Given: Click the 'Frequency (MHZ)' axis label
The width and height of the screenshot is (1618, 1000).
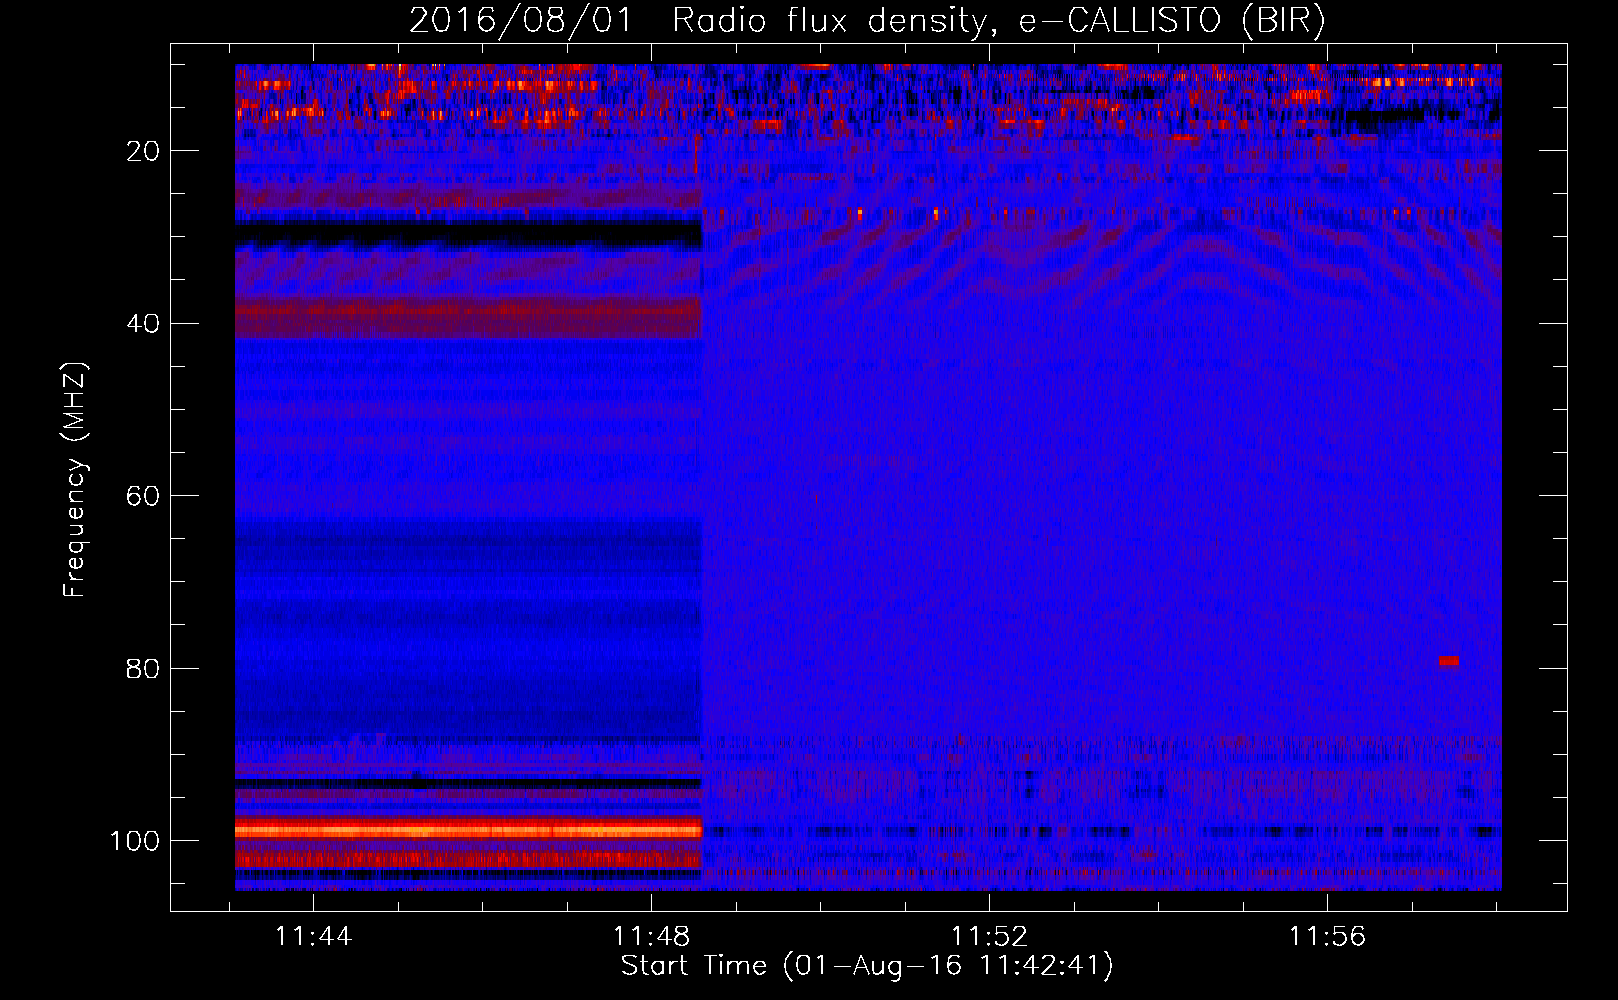Looking at the screenshot, I should pyautogui.click(x=75, y=480).
